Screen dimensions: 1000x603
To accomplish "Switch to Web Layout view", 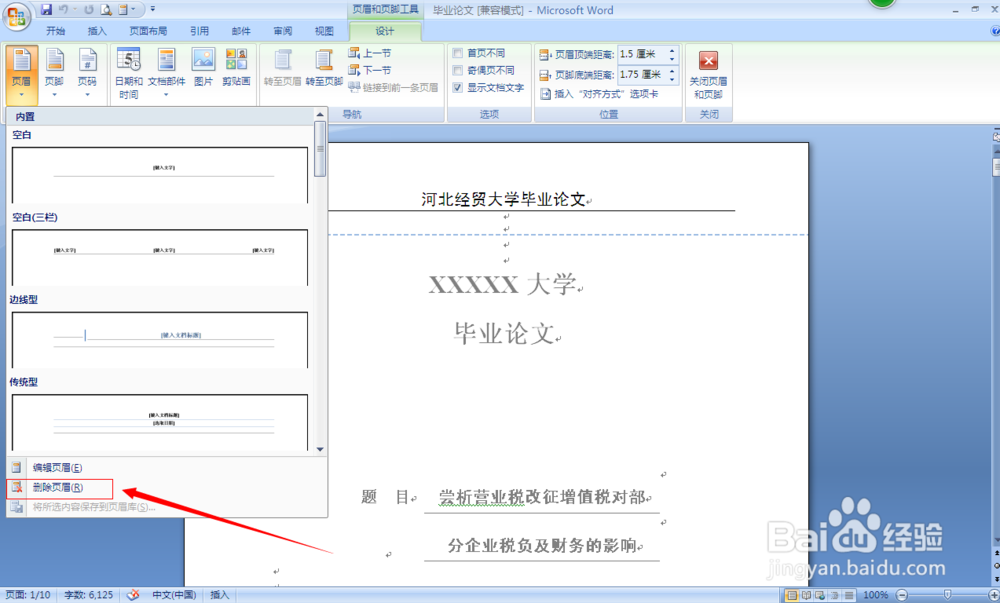I will (820, 595).
